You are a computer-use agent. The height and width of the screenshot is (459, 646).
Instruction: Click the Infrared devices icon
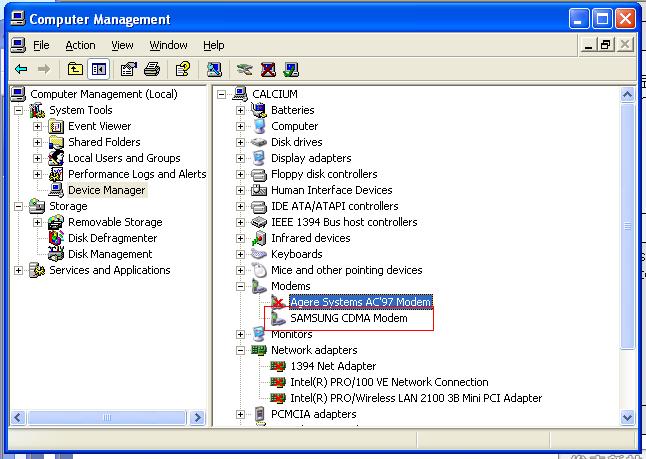259,238
